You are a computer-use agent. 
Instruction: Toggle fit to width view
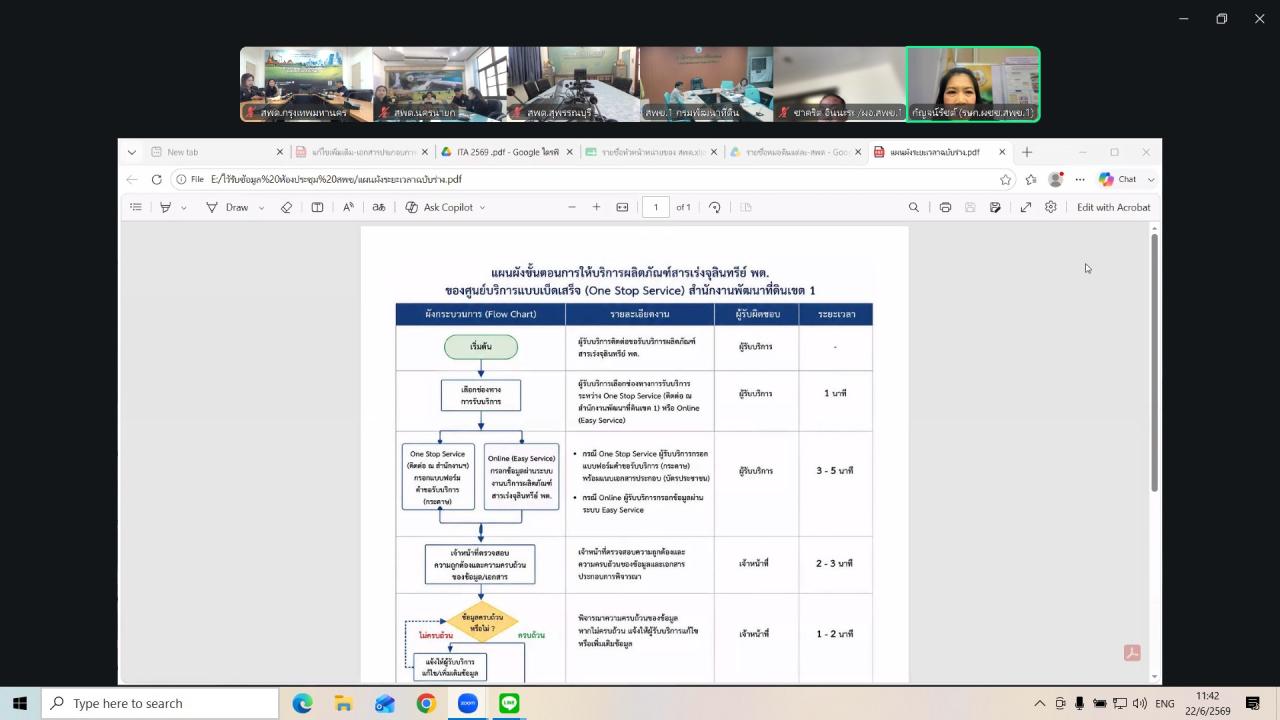coord(622,207)
